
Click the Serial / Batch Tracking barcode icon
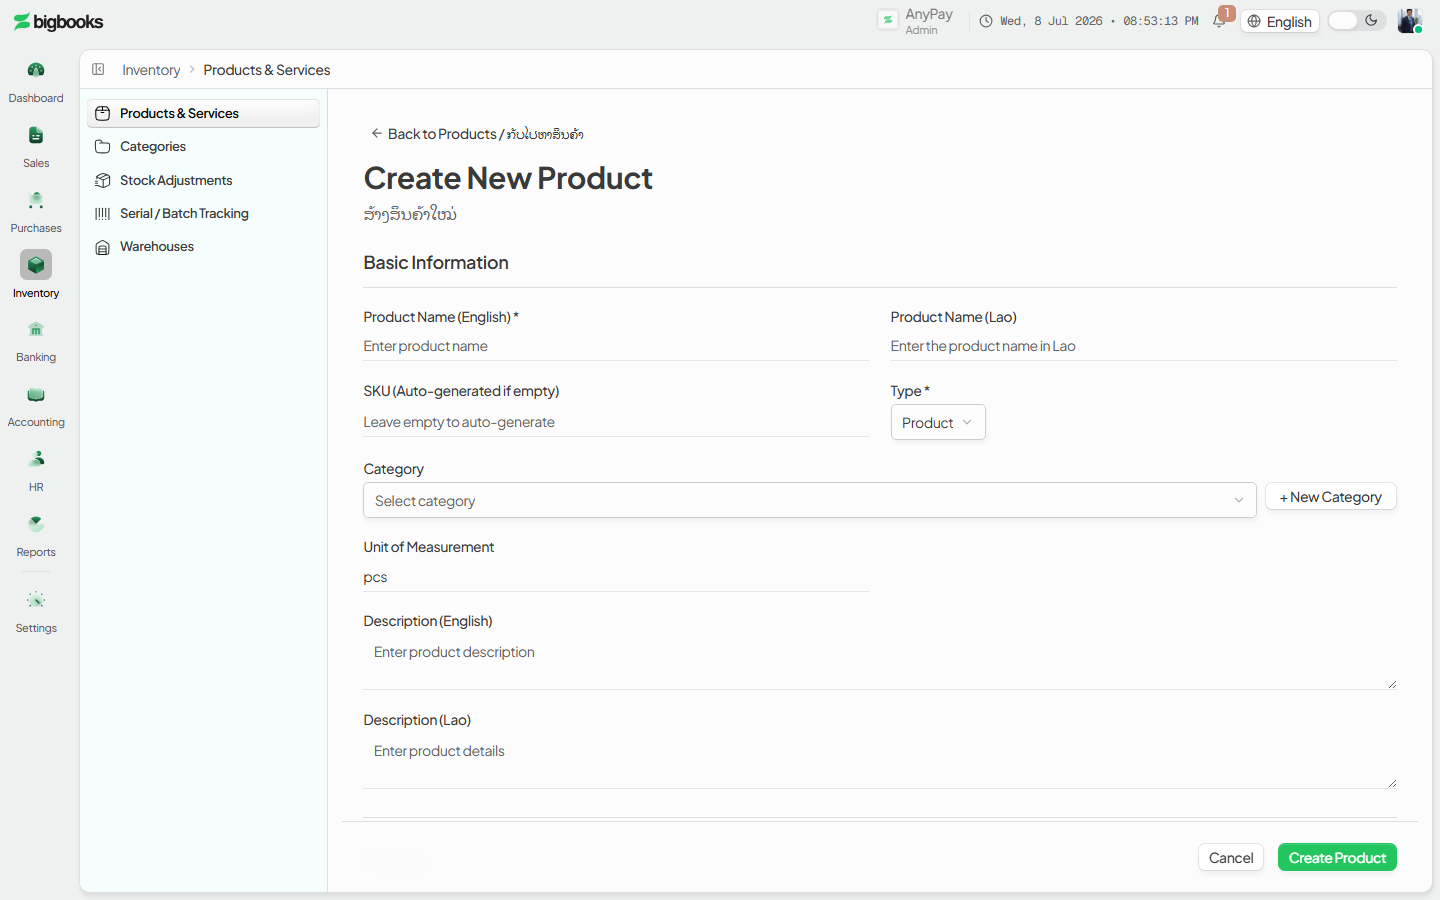pos(102,213)
